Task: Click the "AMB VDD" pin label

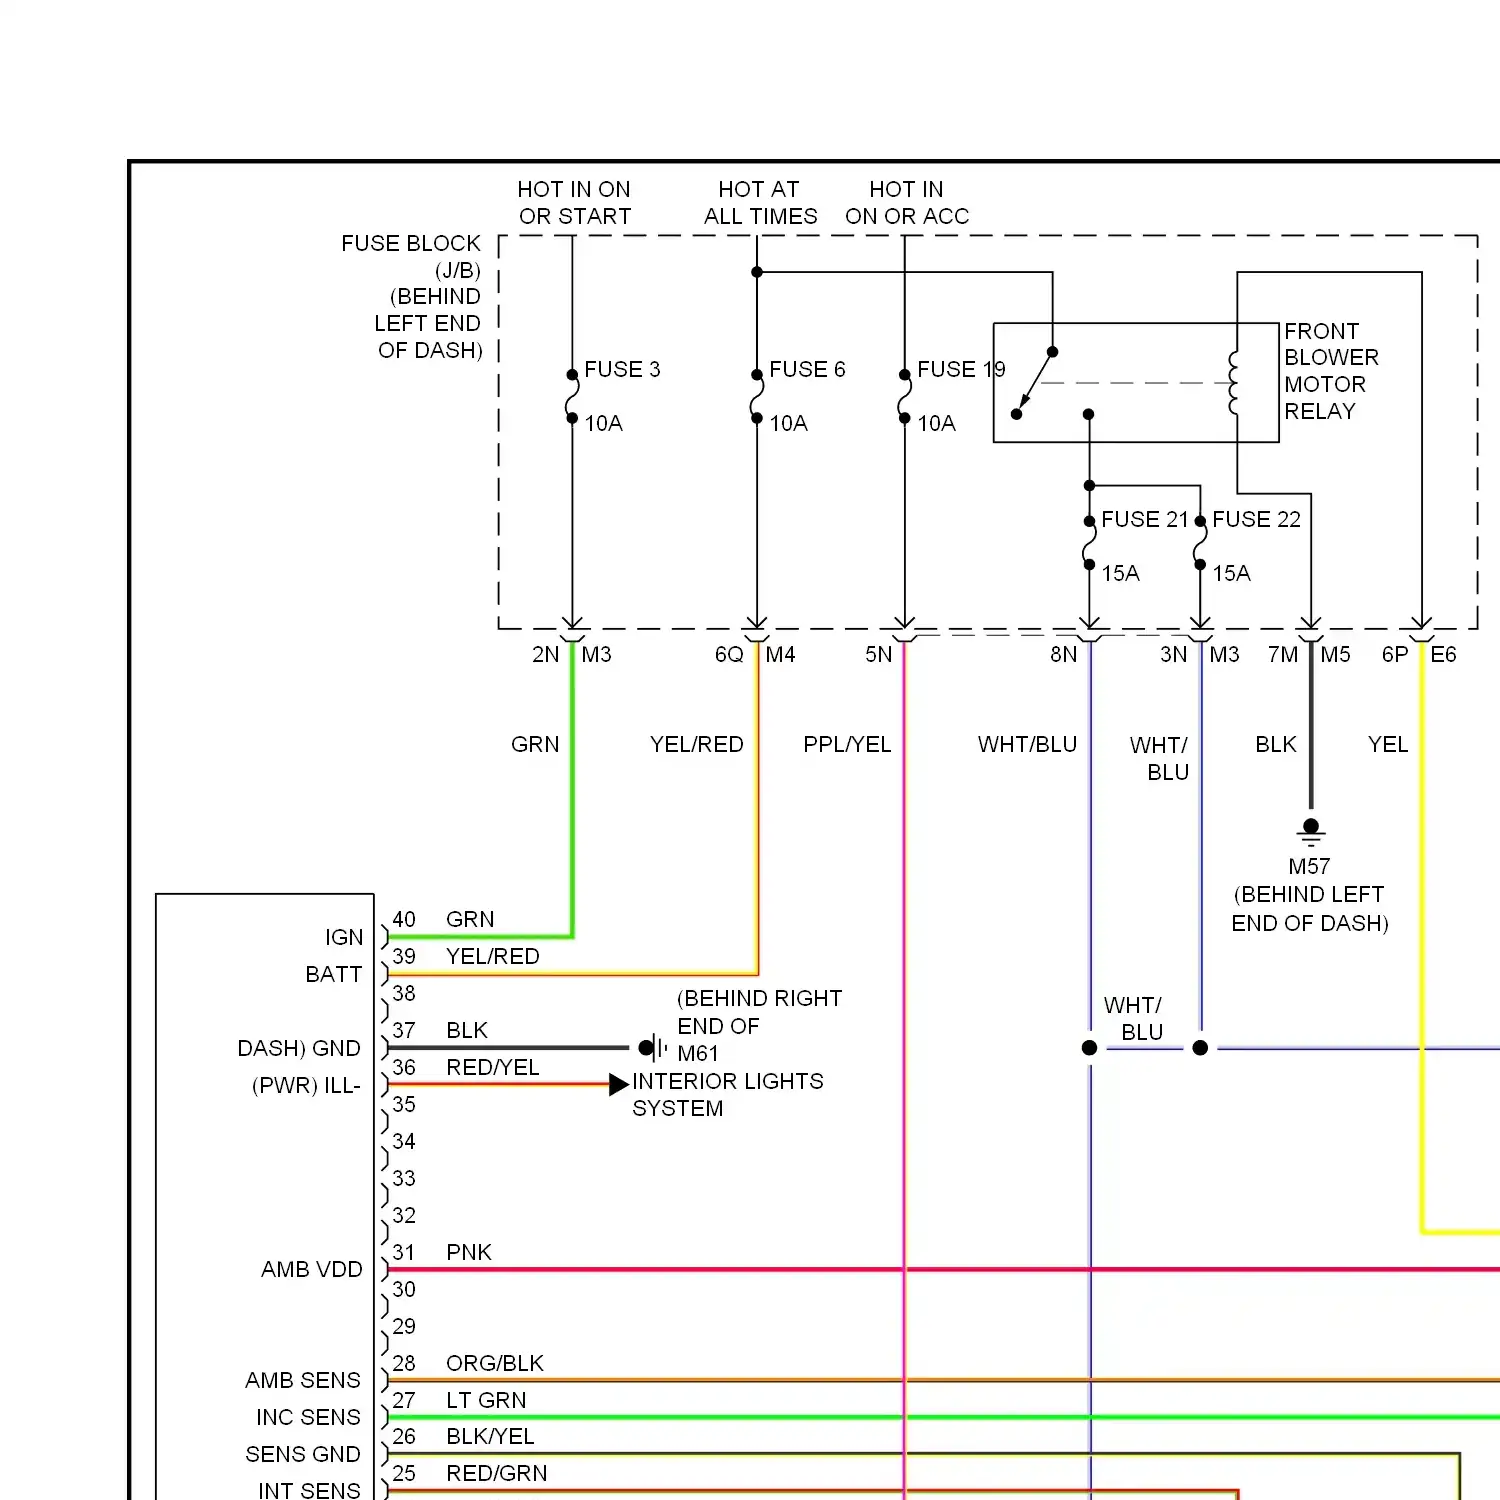Action: [x=312, y=1270]
